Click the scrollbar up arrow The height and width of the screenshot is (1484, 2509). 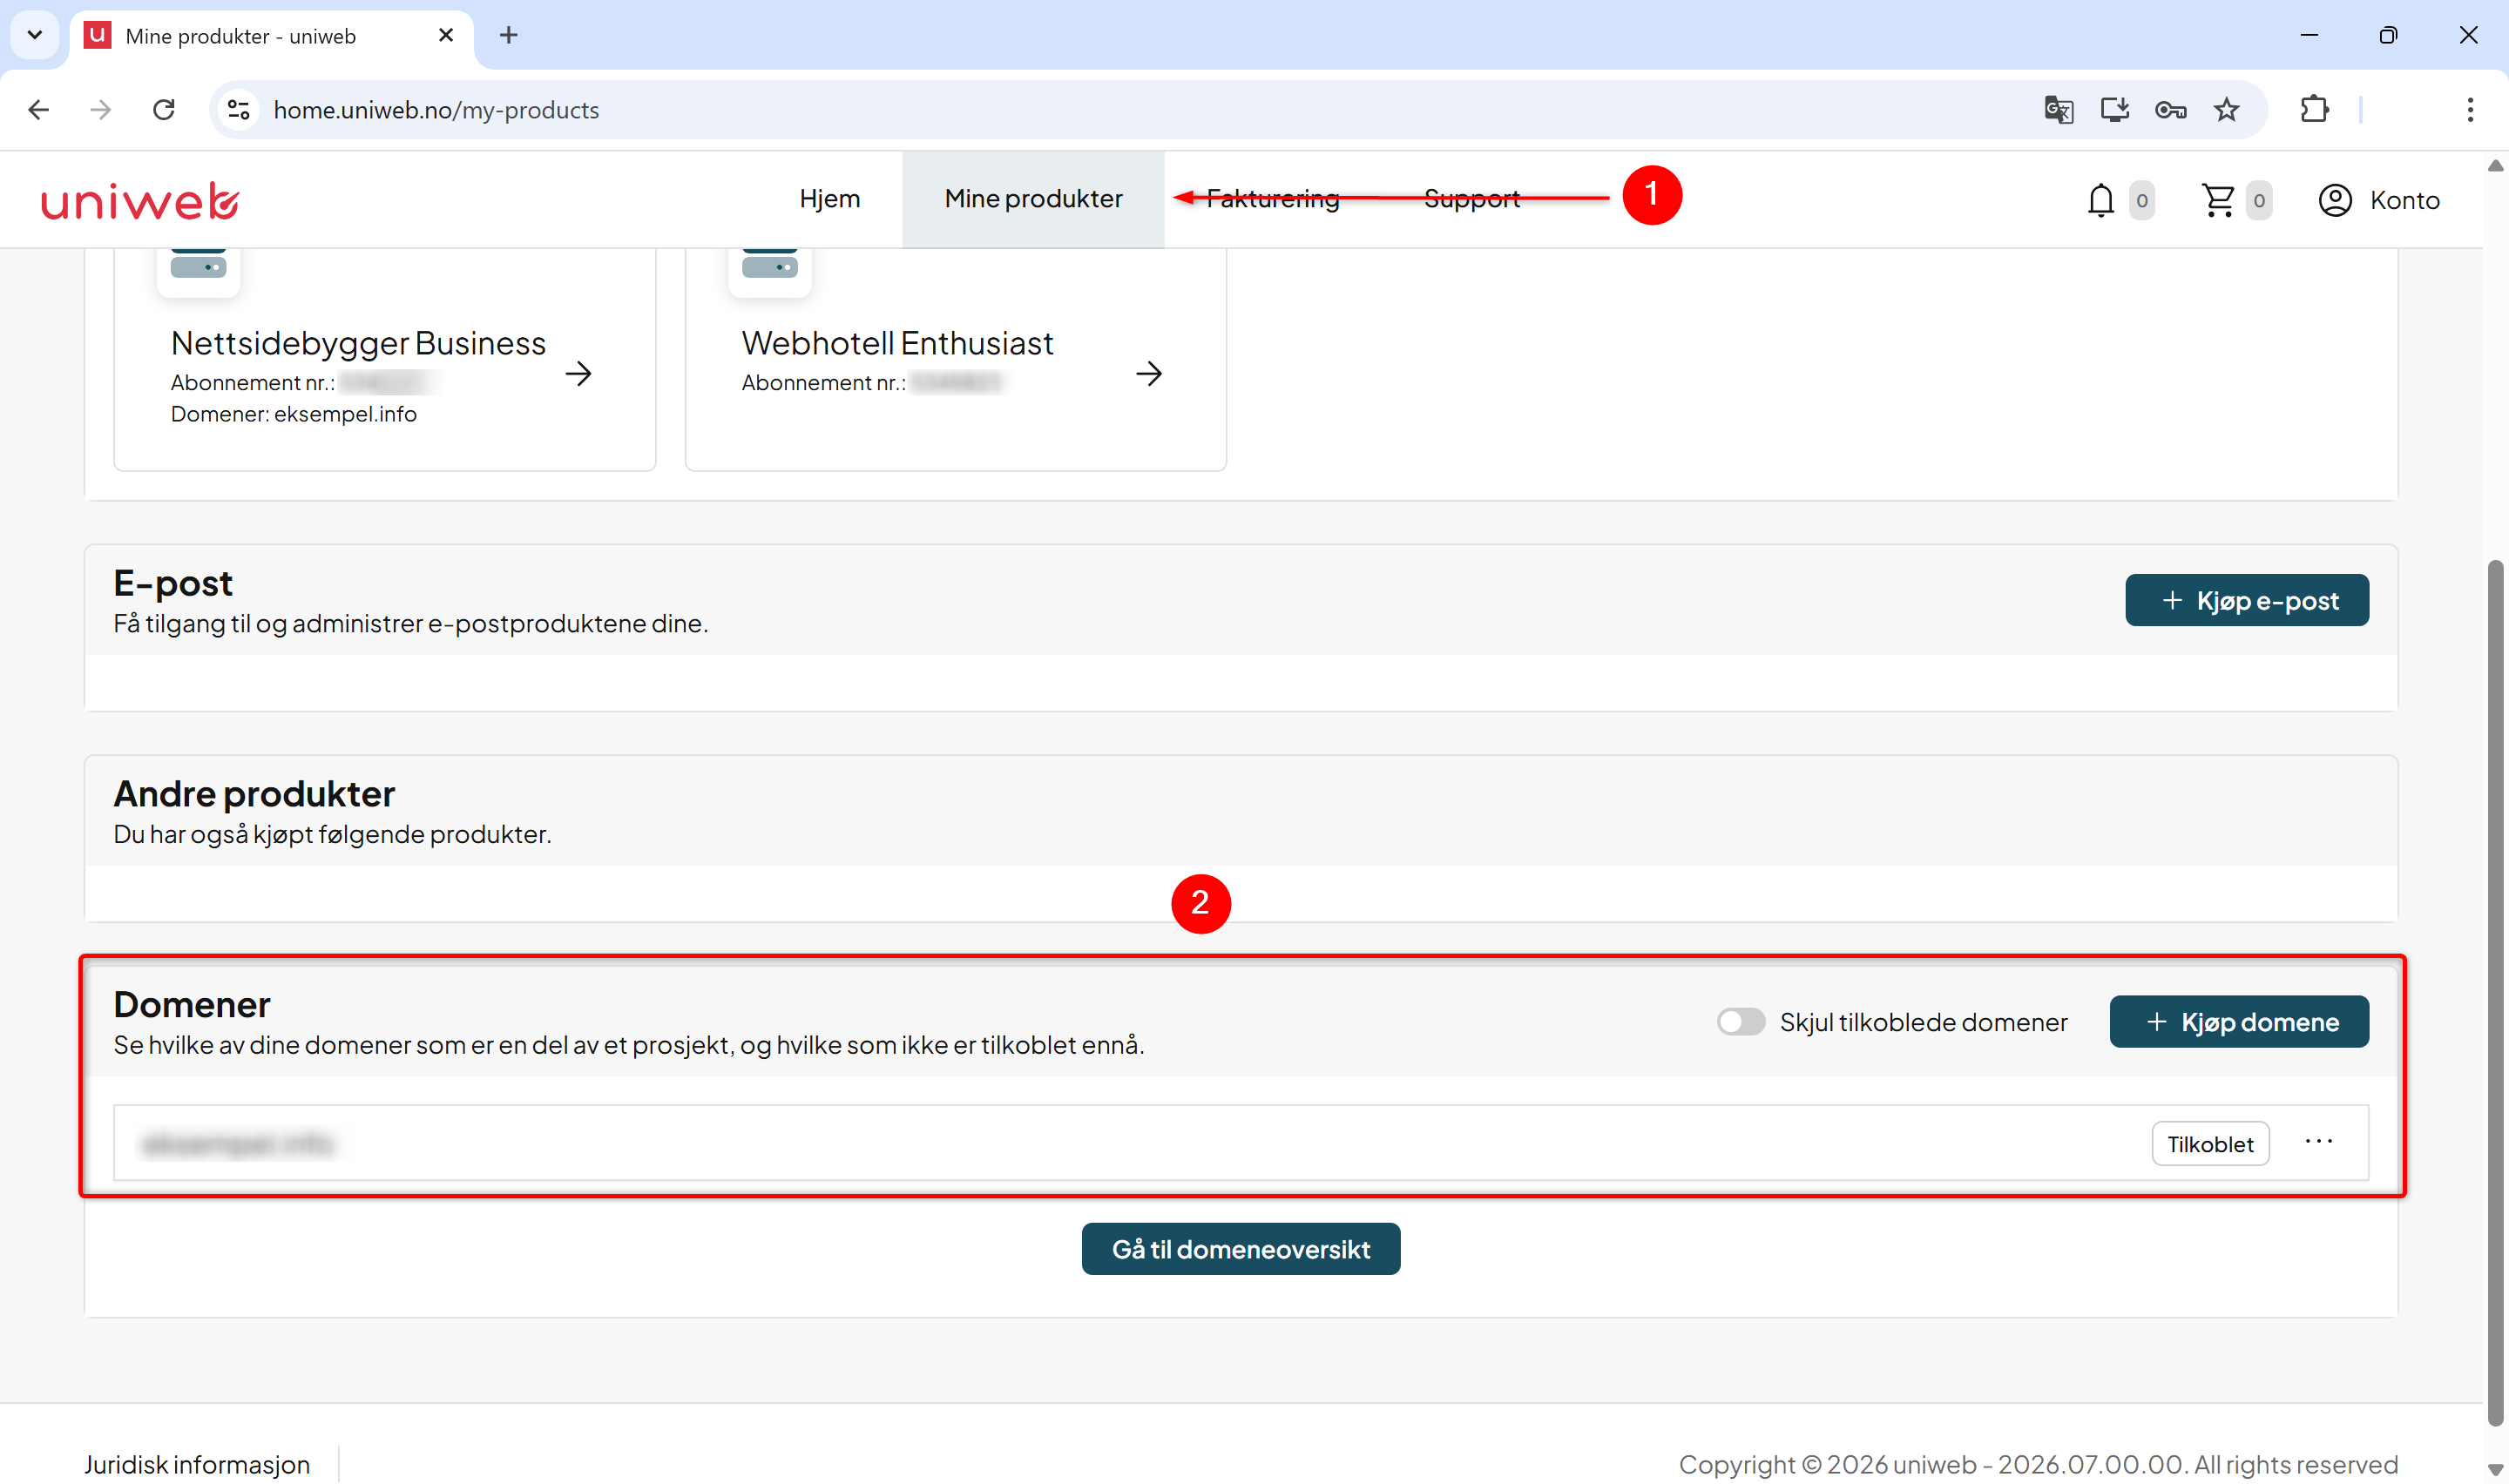pyautogui.click(x=2495, y=165)
